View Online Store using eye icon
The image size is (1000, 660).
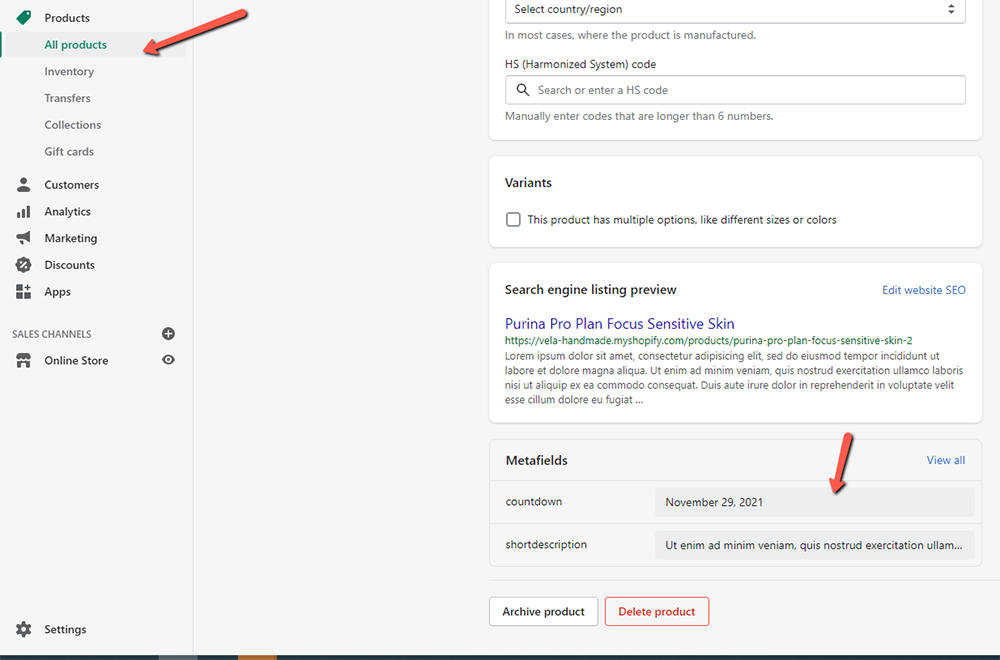point(168,360)
